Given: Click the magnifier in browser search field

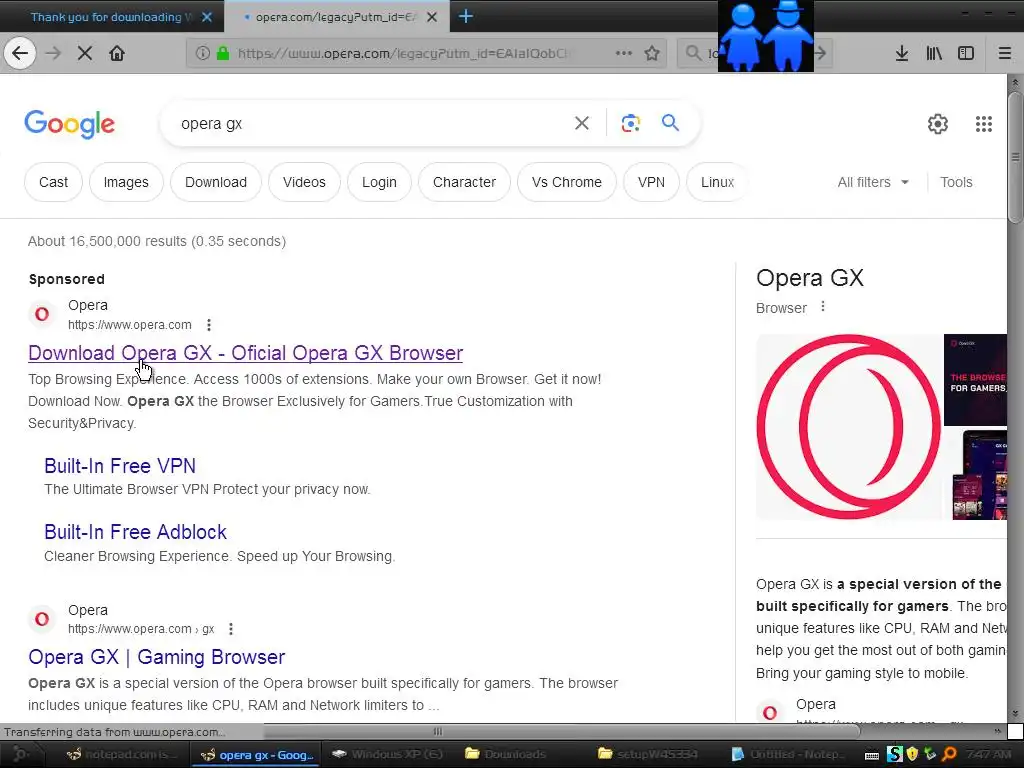Looking at the screenshot, I should [x=694, y=53].
